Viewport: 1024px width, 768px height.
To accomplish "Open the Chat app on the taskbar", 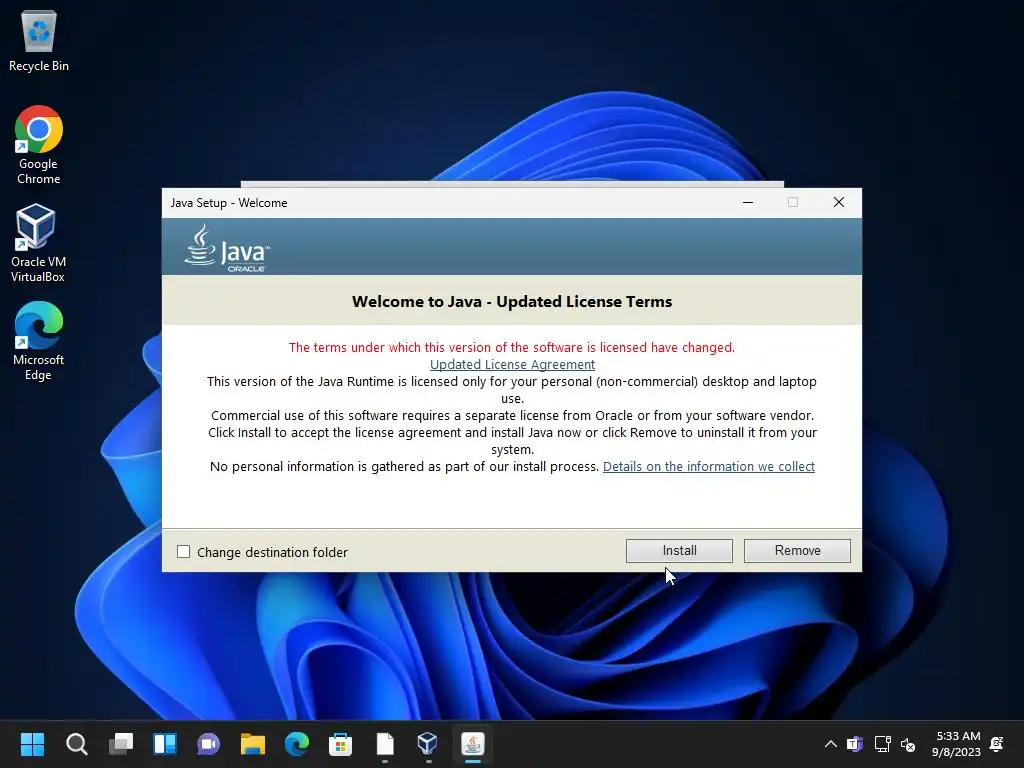I will (208, 744).
